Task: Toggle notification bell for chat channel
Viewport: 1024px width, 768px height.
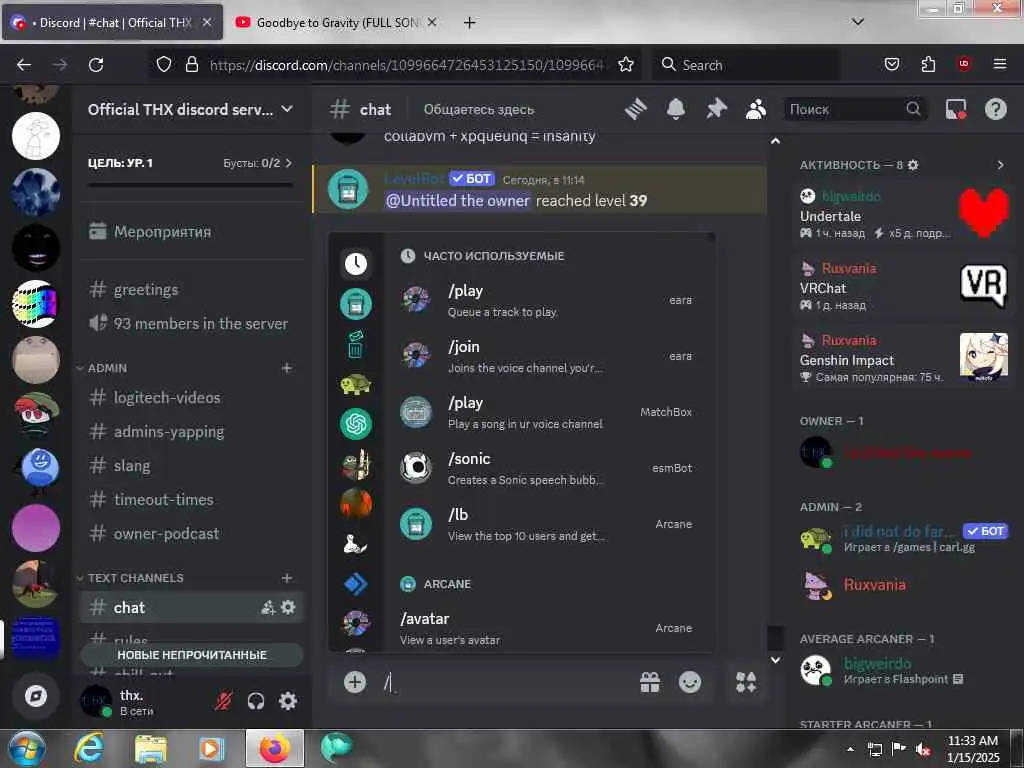Action: (x=676, y=109)
